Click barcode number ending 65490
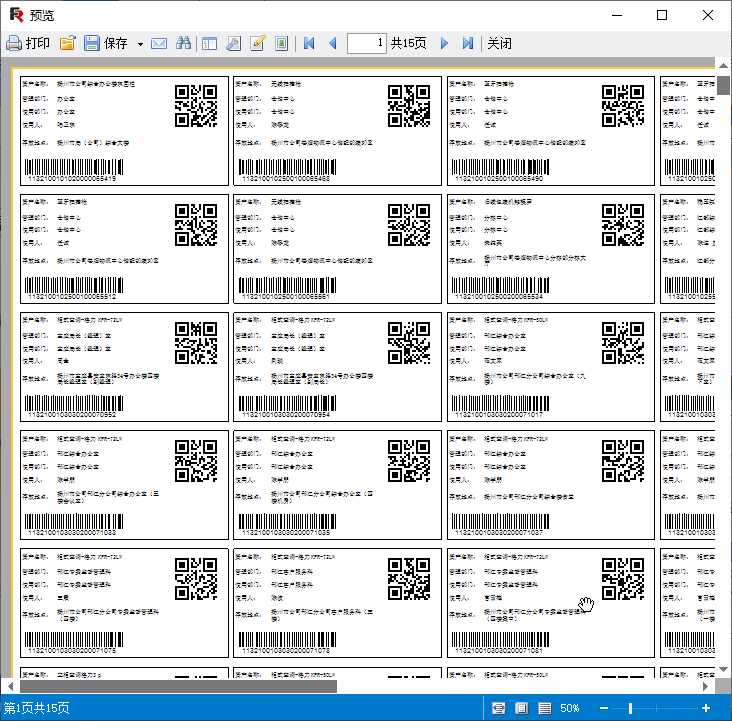This screenshot has height=721, width=732. pos(499,178)
